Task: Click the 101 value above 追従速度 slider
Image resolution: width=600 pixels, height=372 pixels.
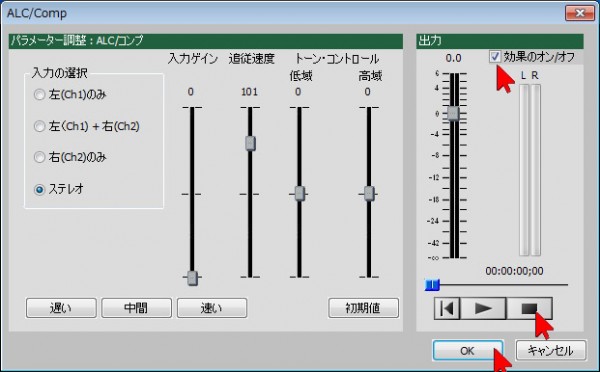Action: click(249, 92)
